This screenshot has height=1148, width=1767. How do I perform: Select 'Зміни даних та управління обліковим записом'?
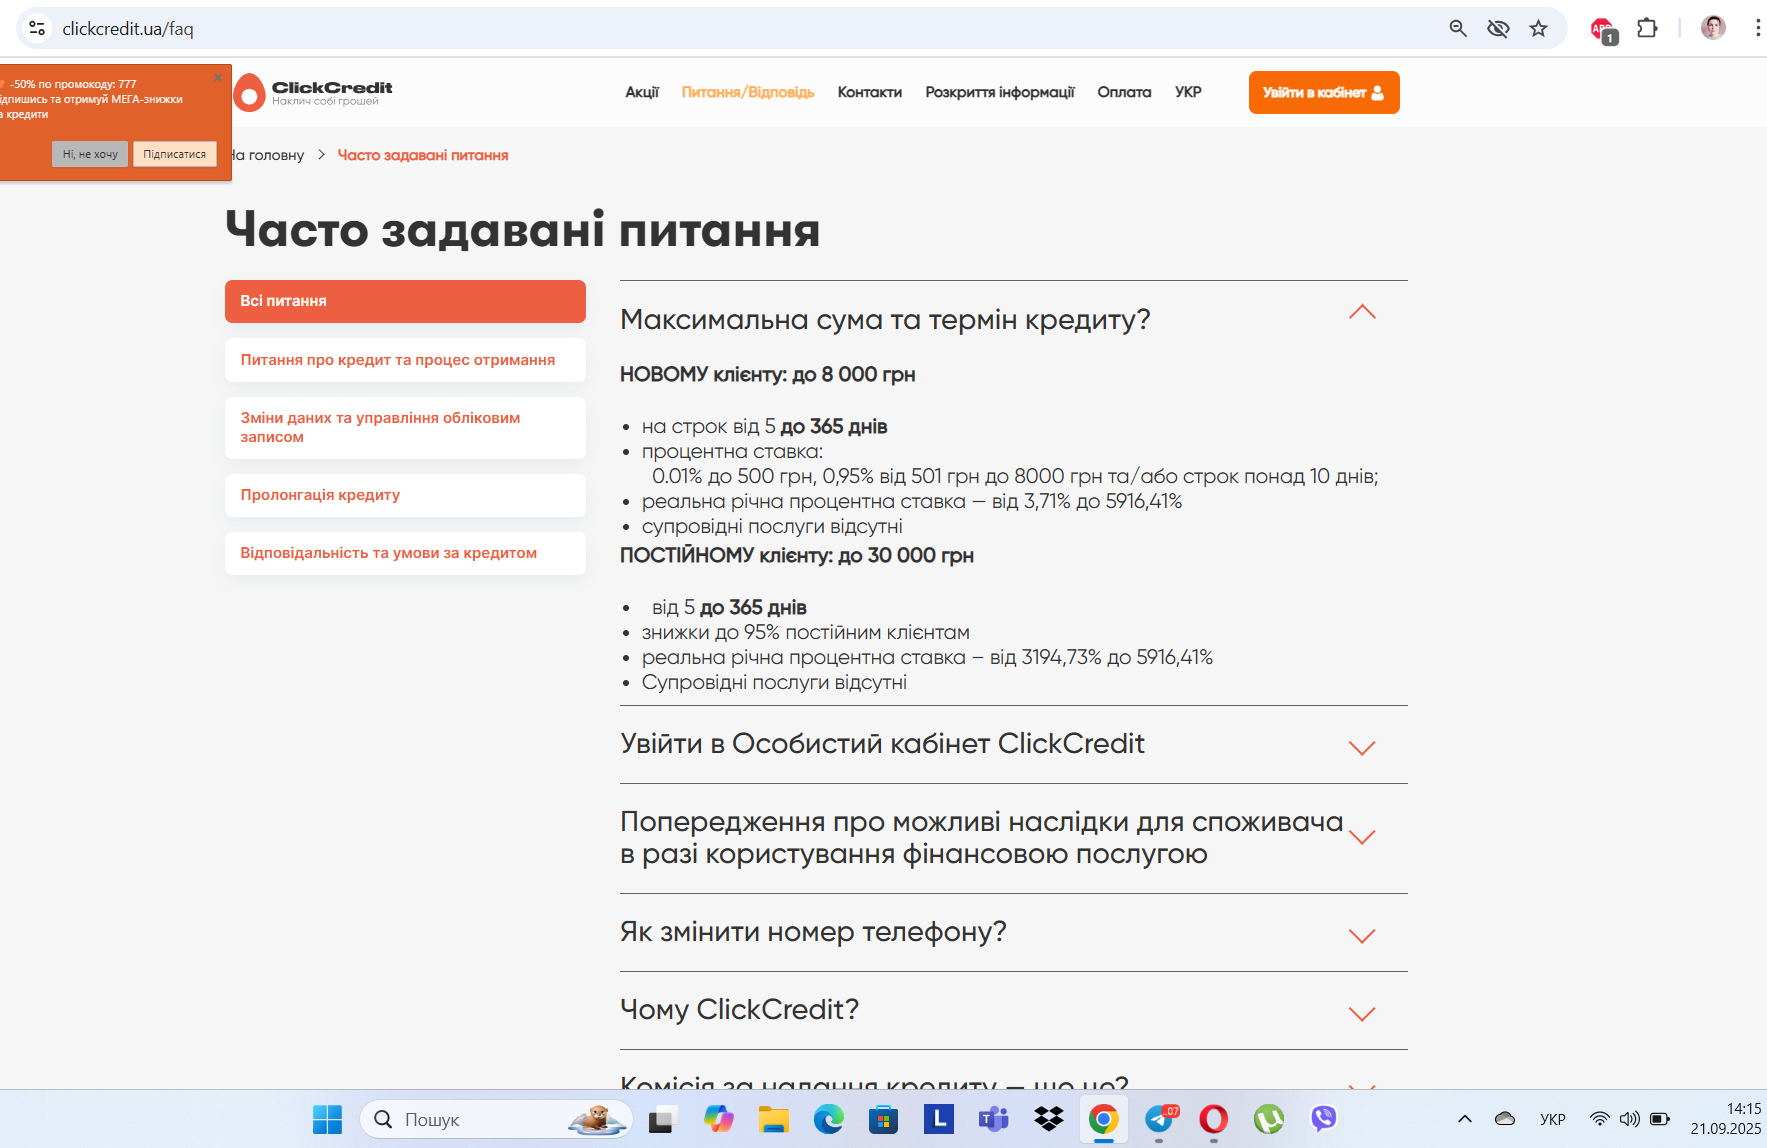(x=405, y=428)
